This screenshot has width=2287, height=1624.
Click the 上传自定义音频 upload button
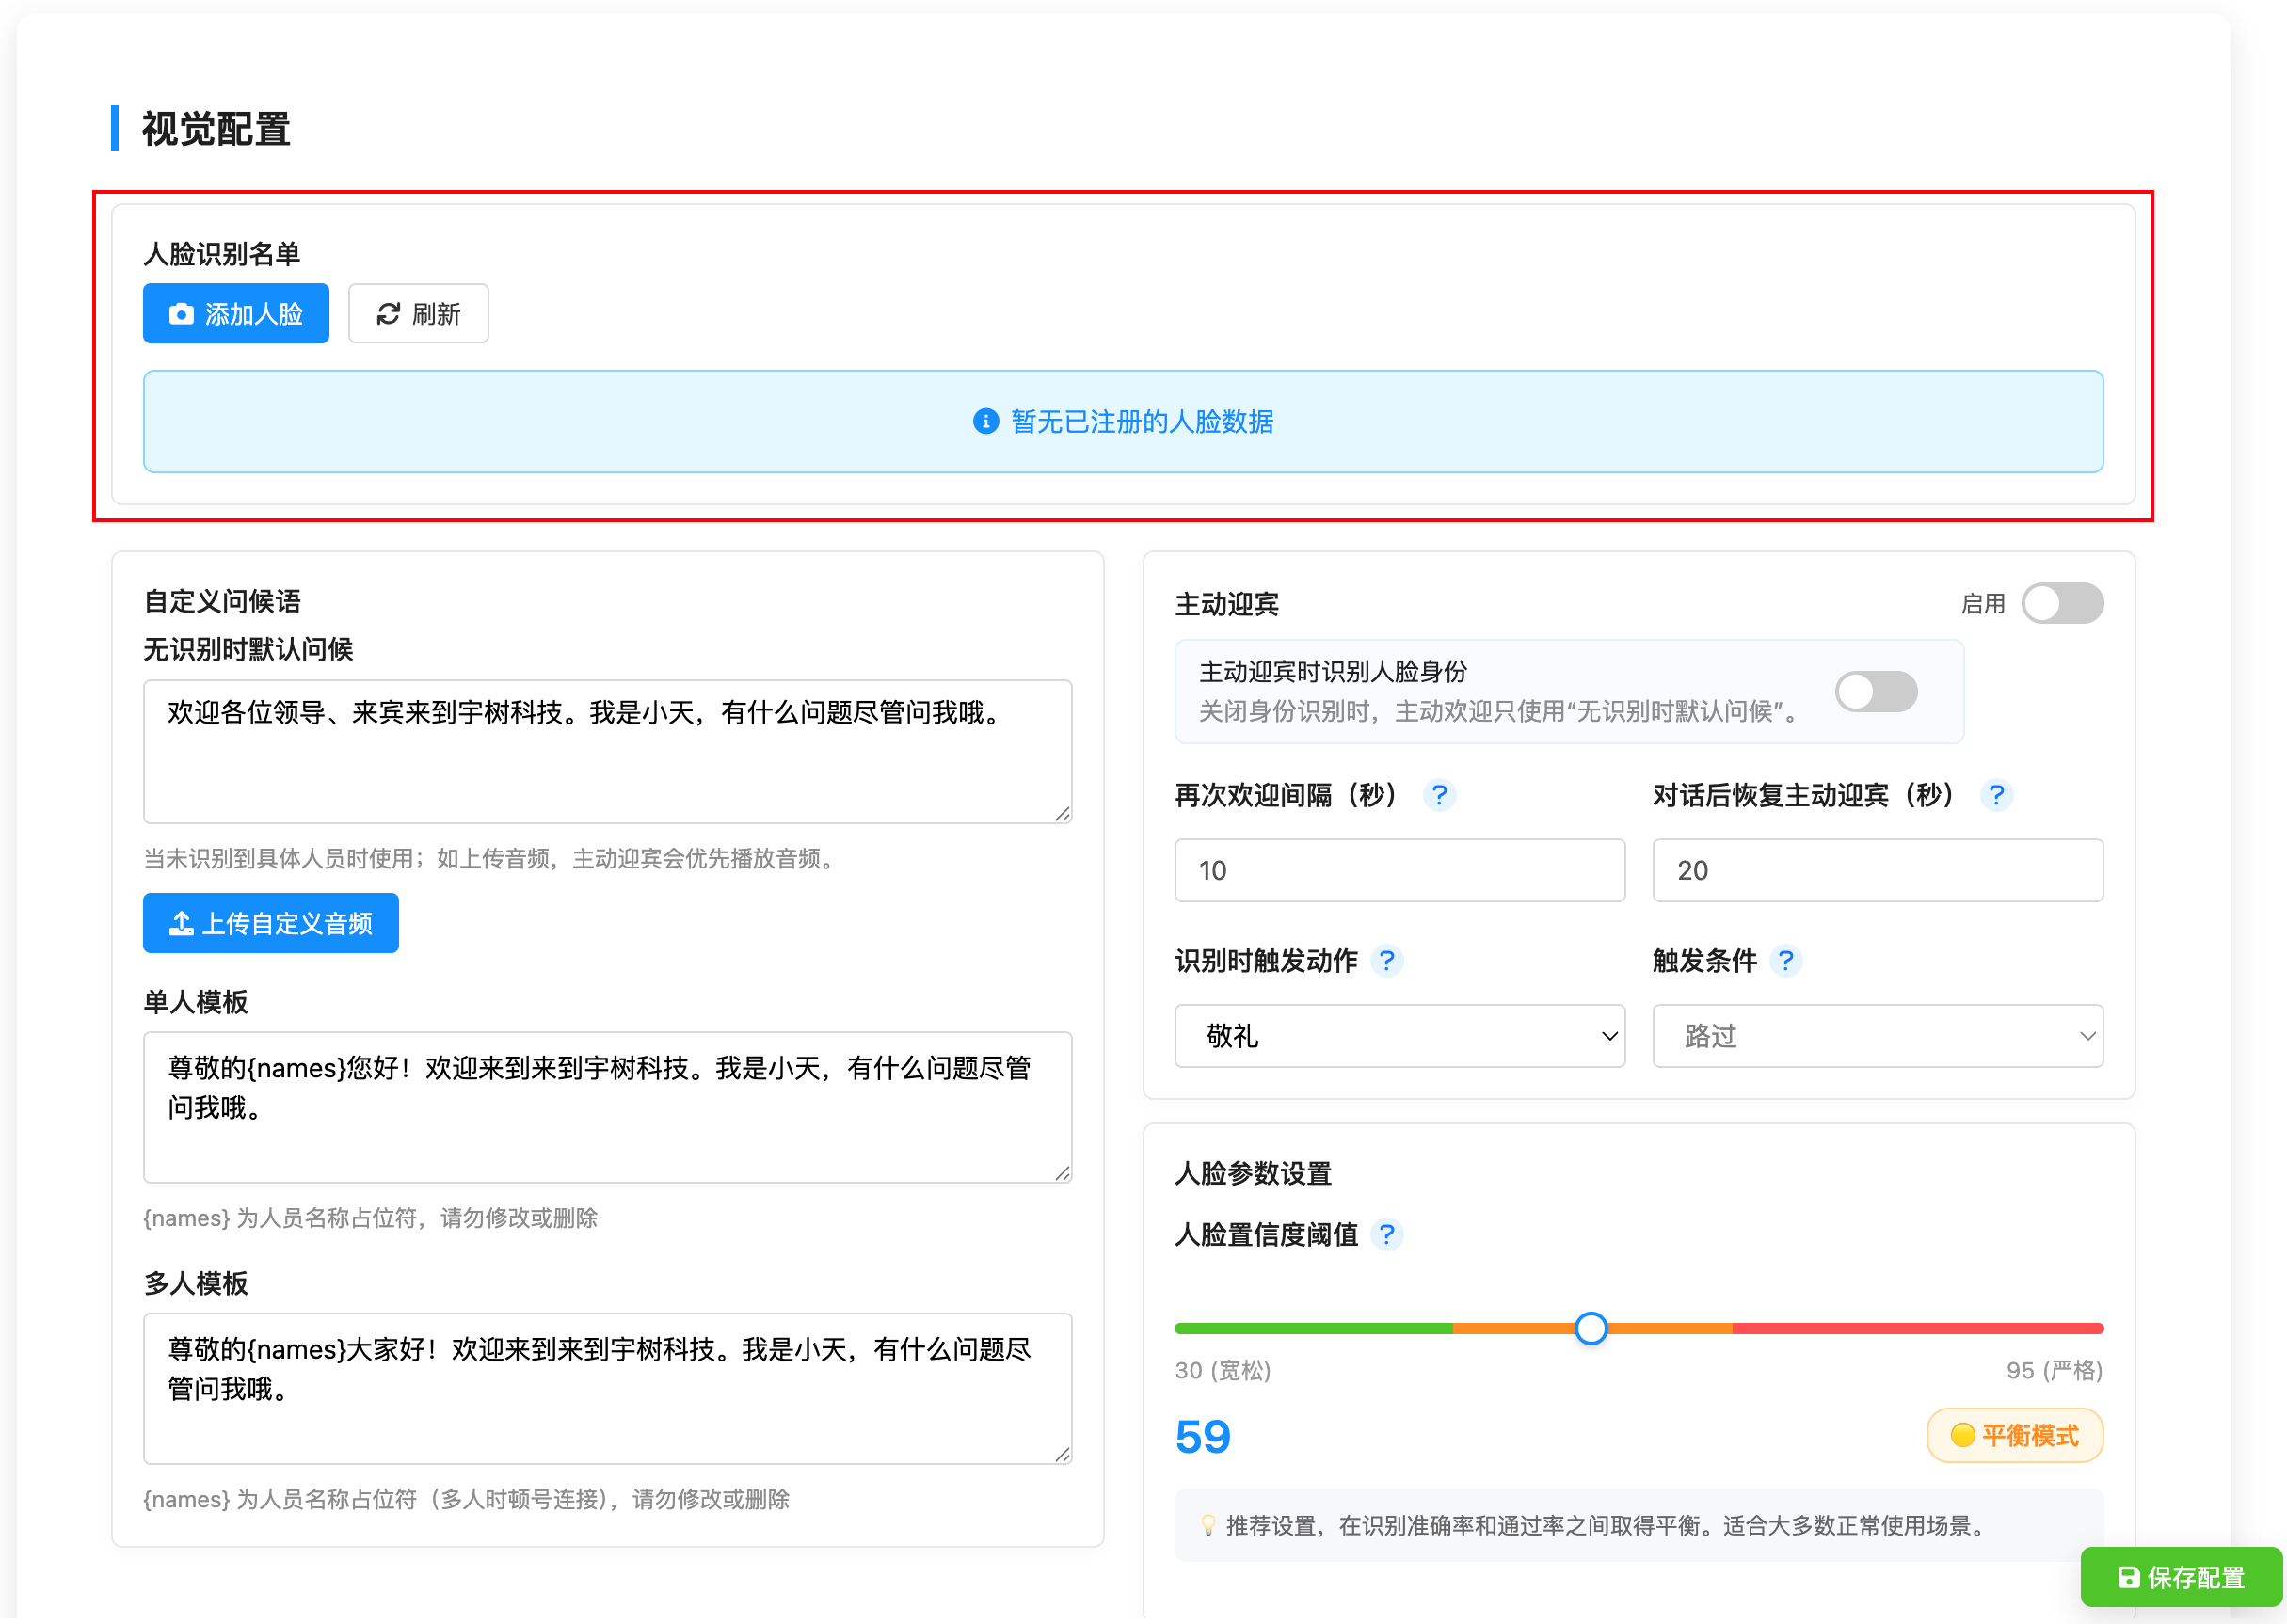pyautogui.click(x=271, y=923)
